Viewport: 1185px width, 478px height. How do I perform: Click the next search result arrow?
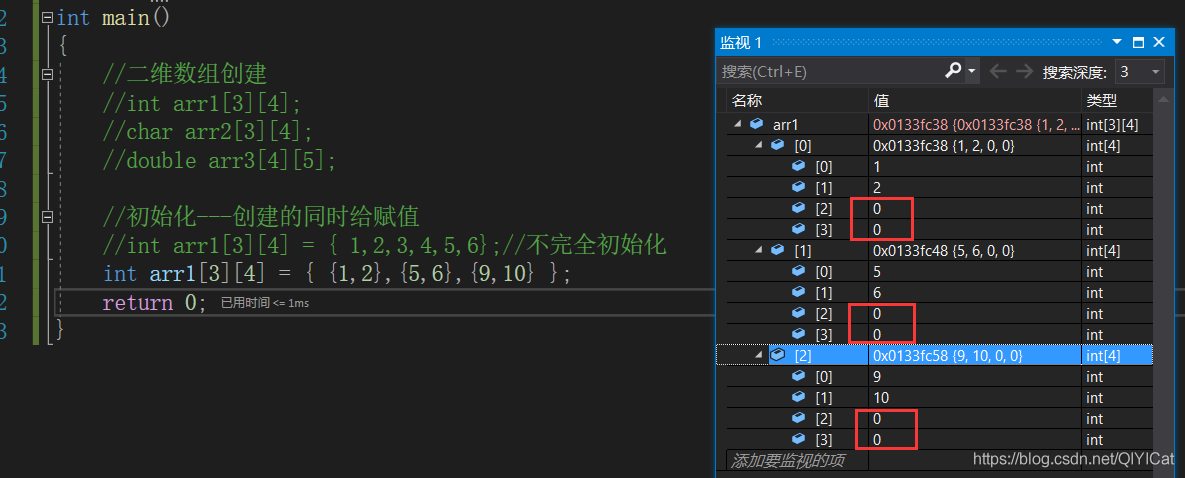coord(1024,72)
